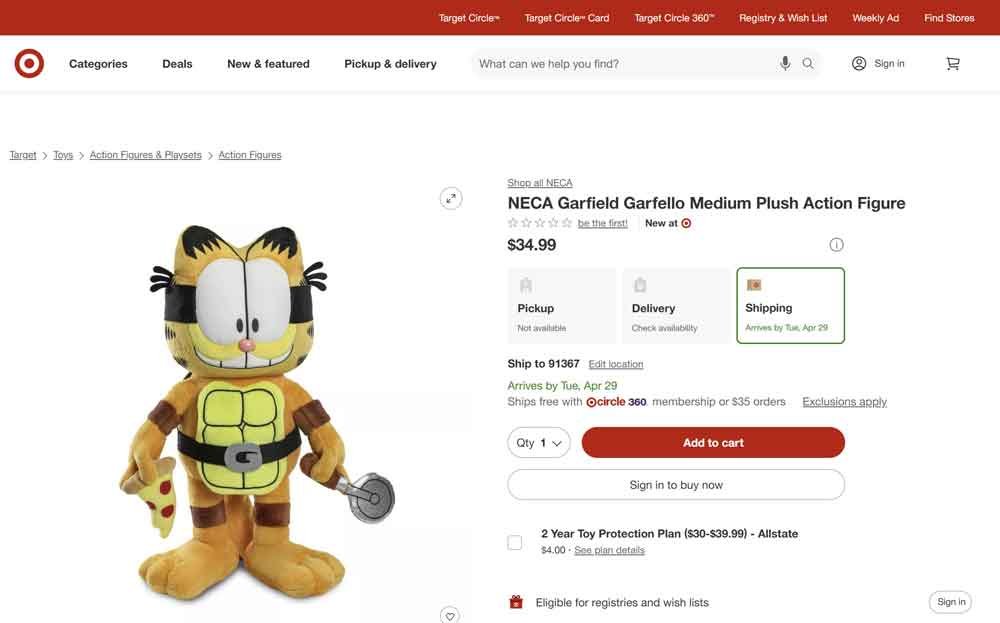Click the Target bullseye logo

point(29,62)
